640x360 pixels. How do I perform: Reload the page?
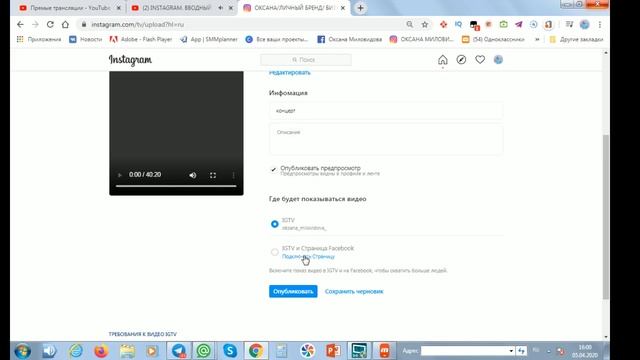[x=50, y=24]
